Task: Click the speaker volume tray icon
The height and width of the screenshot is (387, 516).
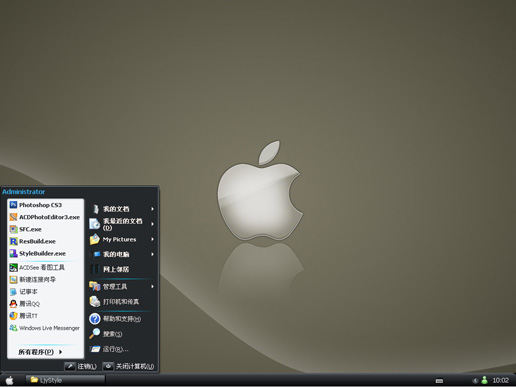Action: tap(475, 380)
